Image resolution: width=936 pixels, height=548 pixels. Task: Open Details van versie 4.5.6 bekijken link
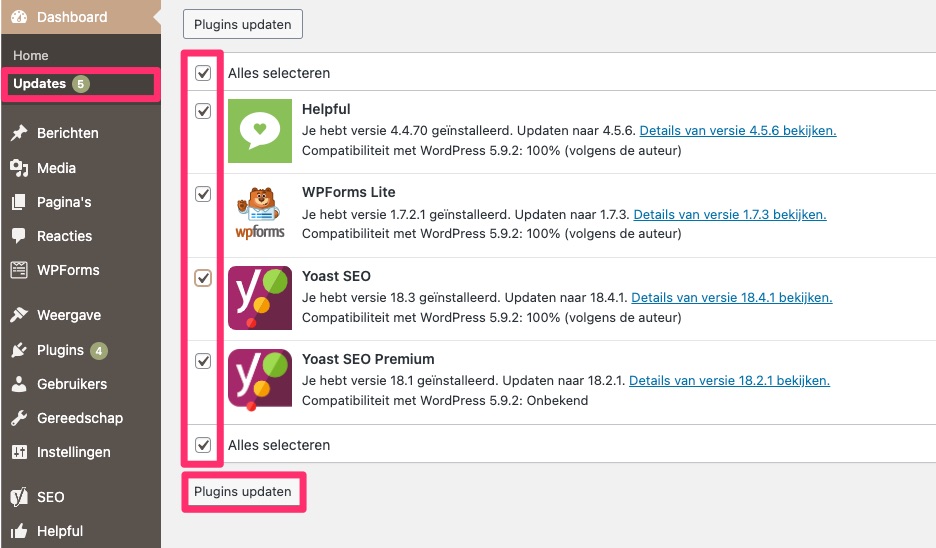738,131
